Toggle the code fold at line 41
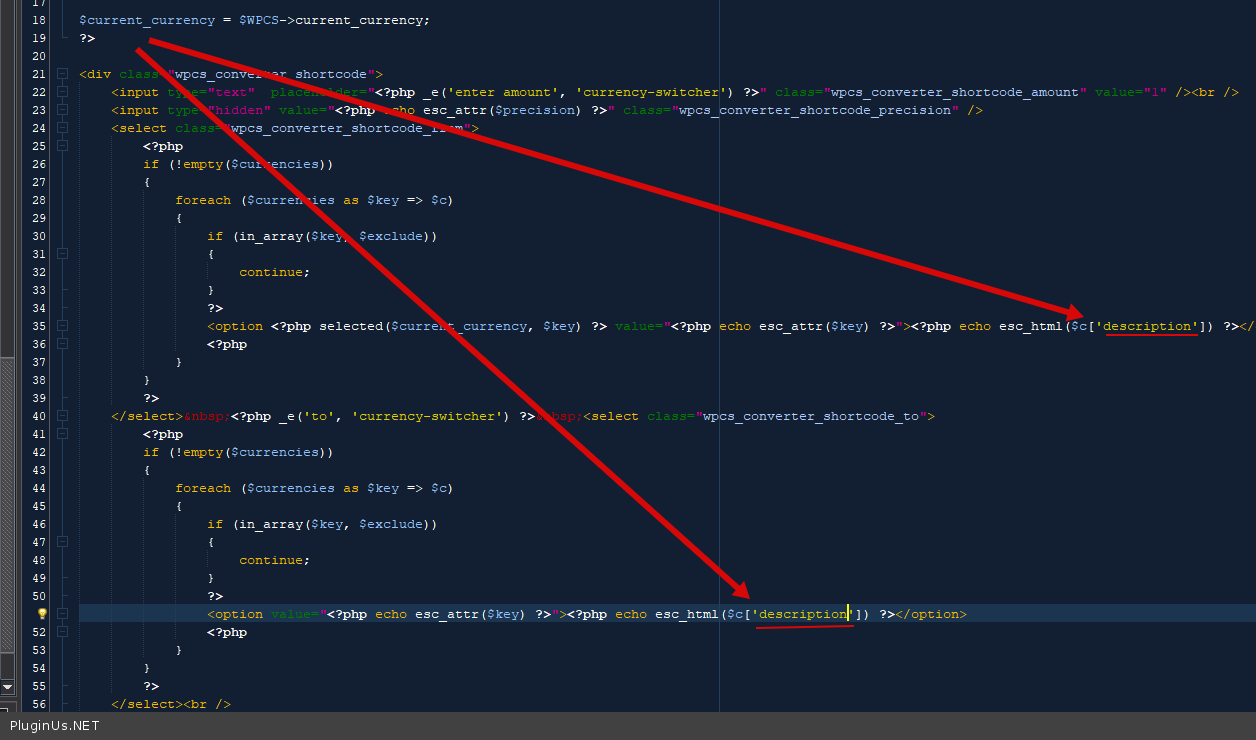Image resolution: width=1256 pixels, height=740 pixels. [x=62, y=434]
